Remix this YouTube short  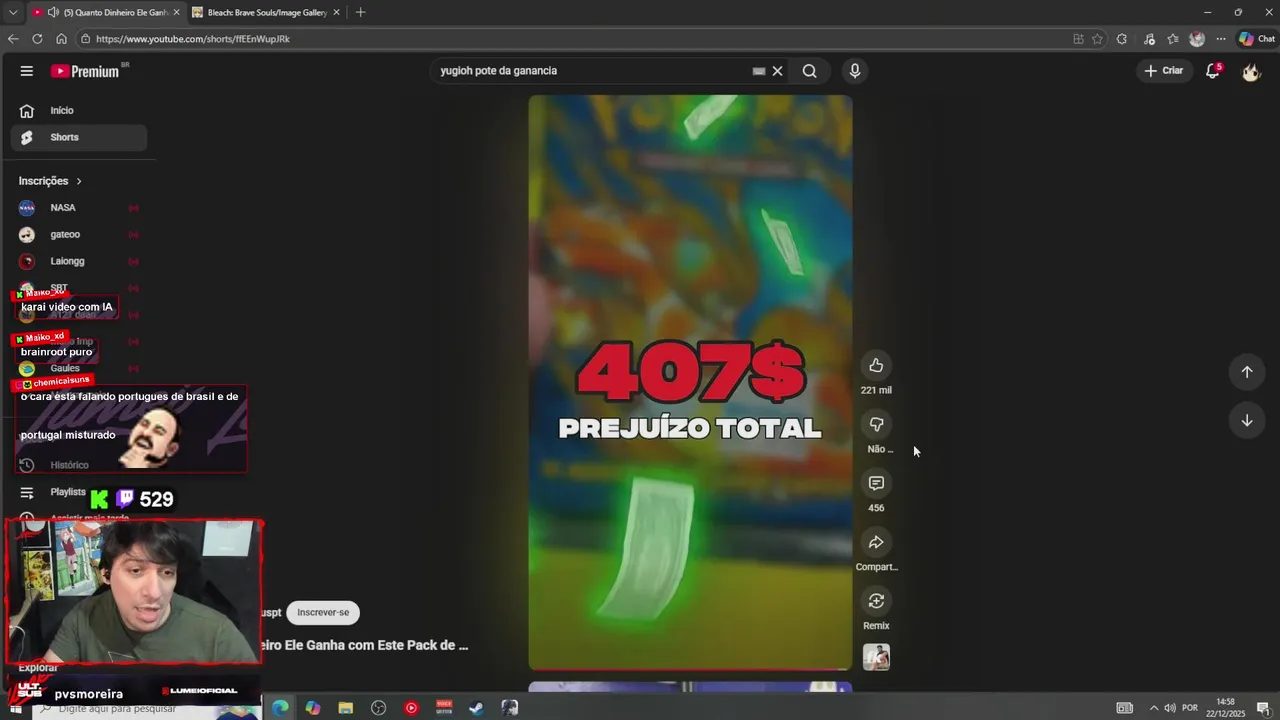876,601
